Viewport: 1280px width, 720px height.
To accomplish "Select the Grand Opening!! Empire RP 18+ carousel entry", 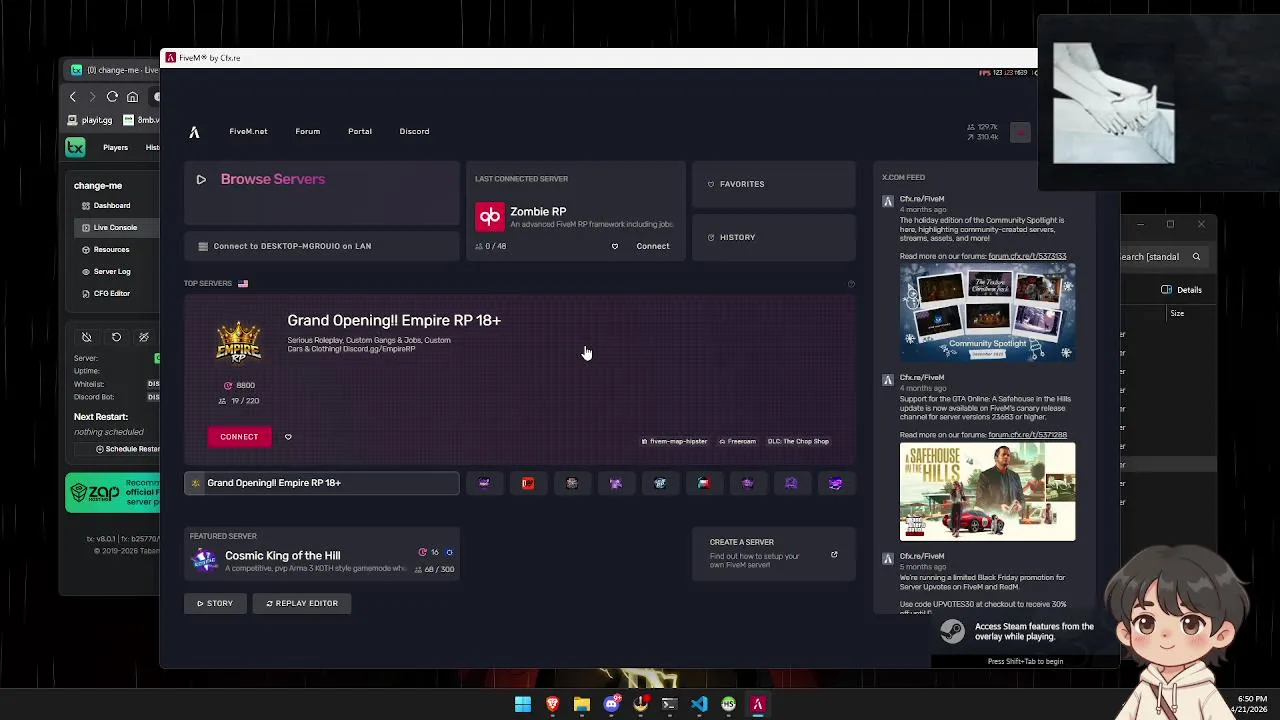I will point(322,483).
